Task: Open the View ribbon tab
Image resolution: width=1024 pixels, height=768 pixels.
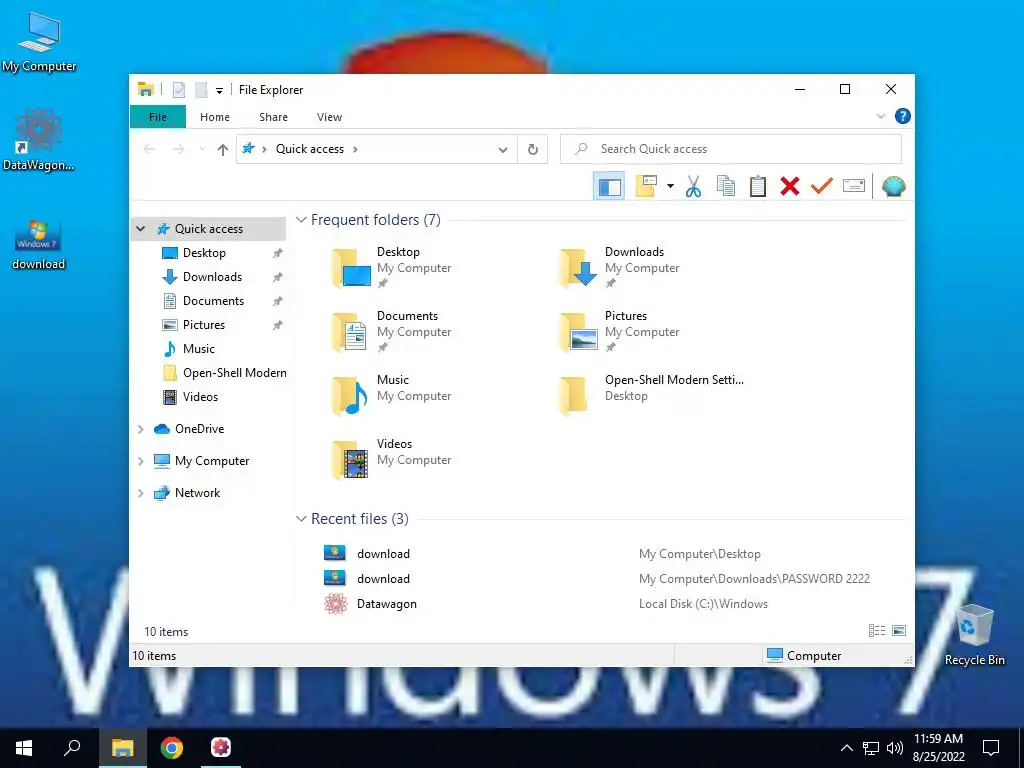Action: [329, 117]
